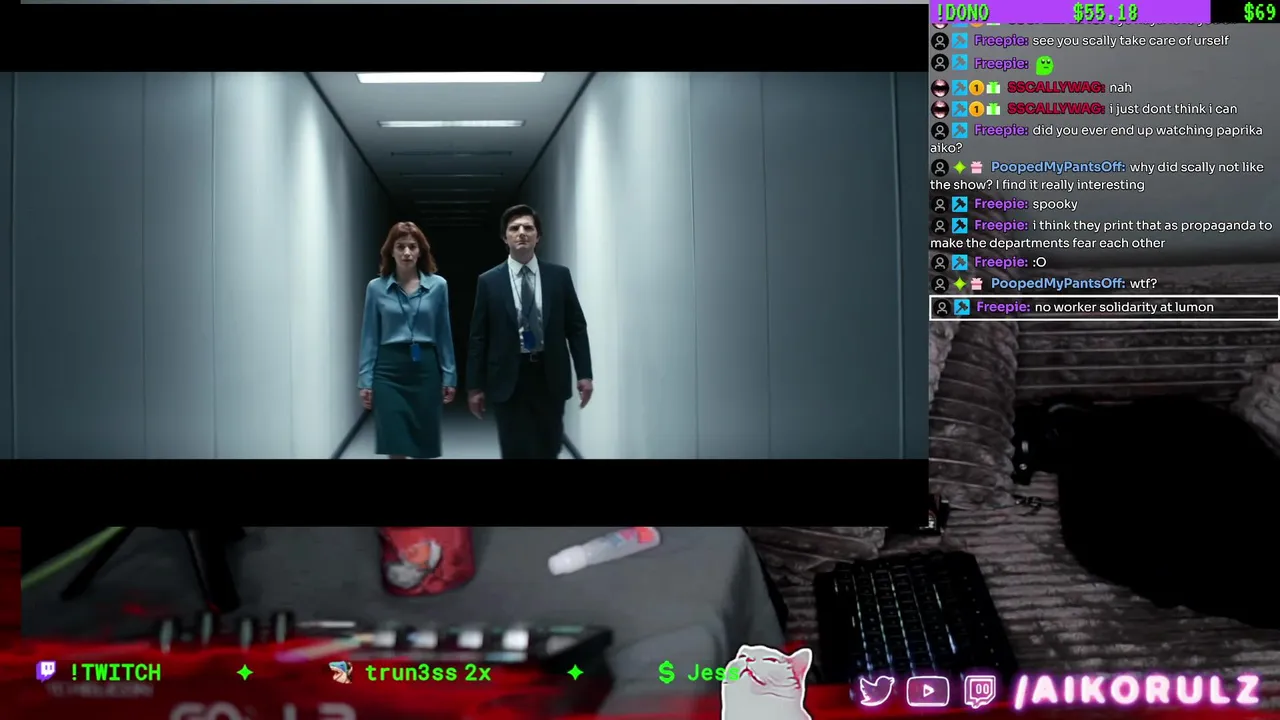This screenshot has height=720, width=1280.
Task: Open Freepie's name on highlighted 'no worker solidarity' message
Action: [1003, 307]
